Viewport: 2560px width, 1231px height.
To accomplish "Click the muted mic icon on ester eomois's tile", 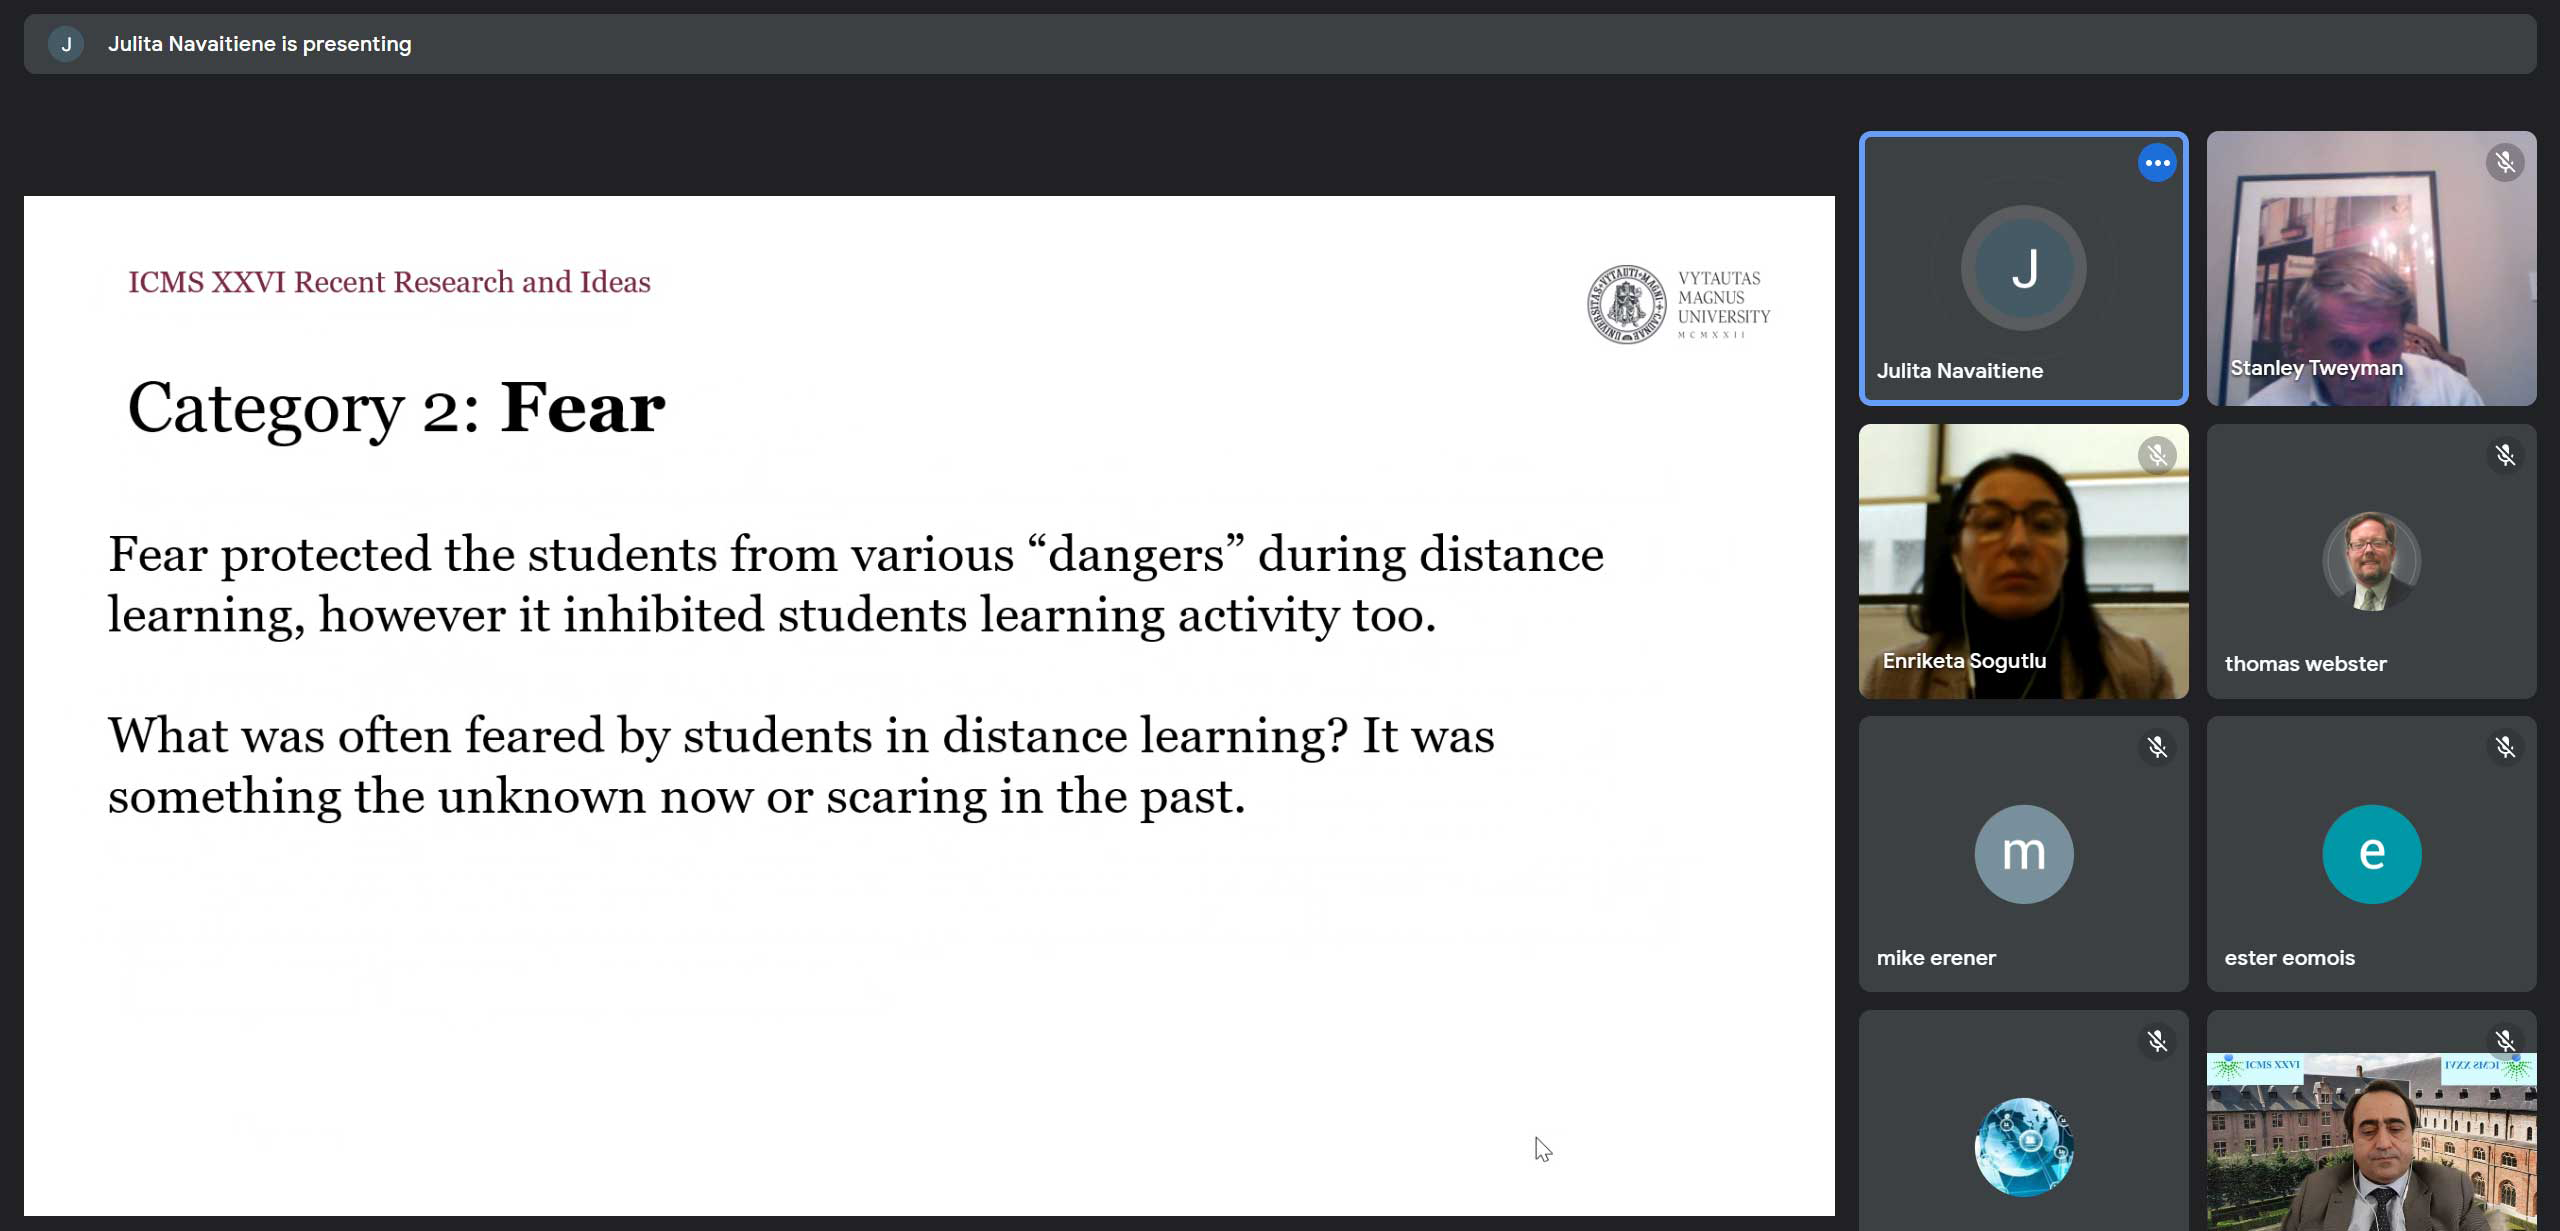I will [2505, 748].
